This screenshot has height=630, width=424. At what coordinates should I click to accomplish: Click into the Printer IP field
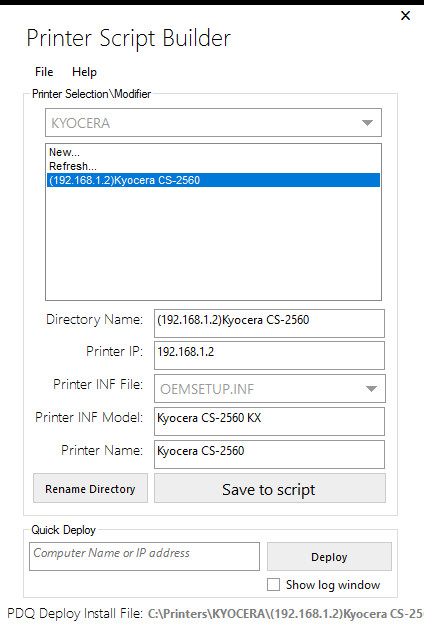[269, 355]
